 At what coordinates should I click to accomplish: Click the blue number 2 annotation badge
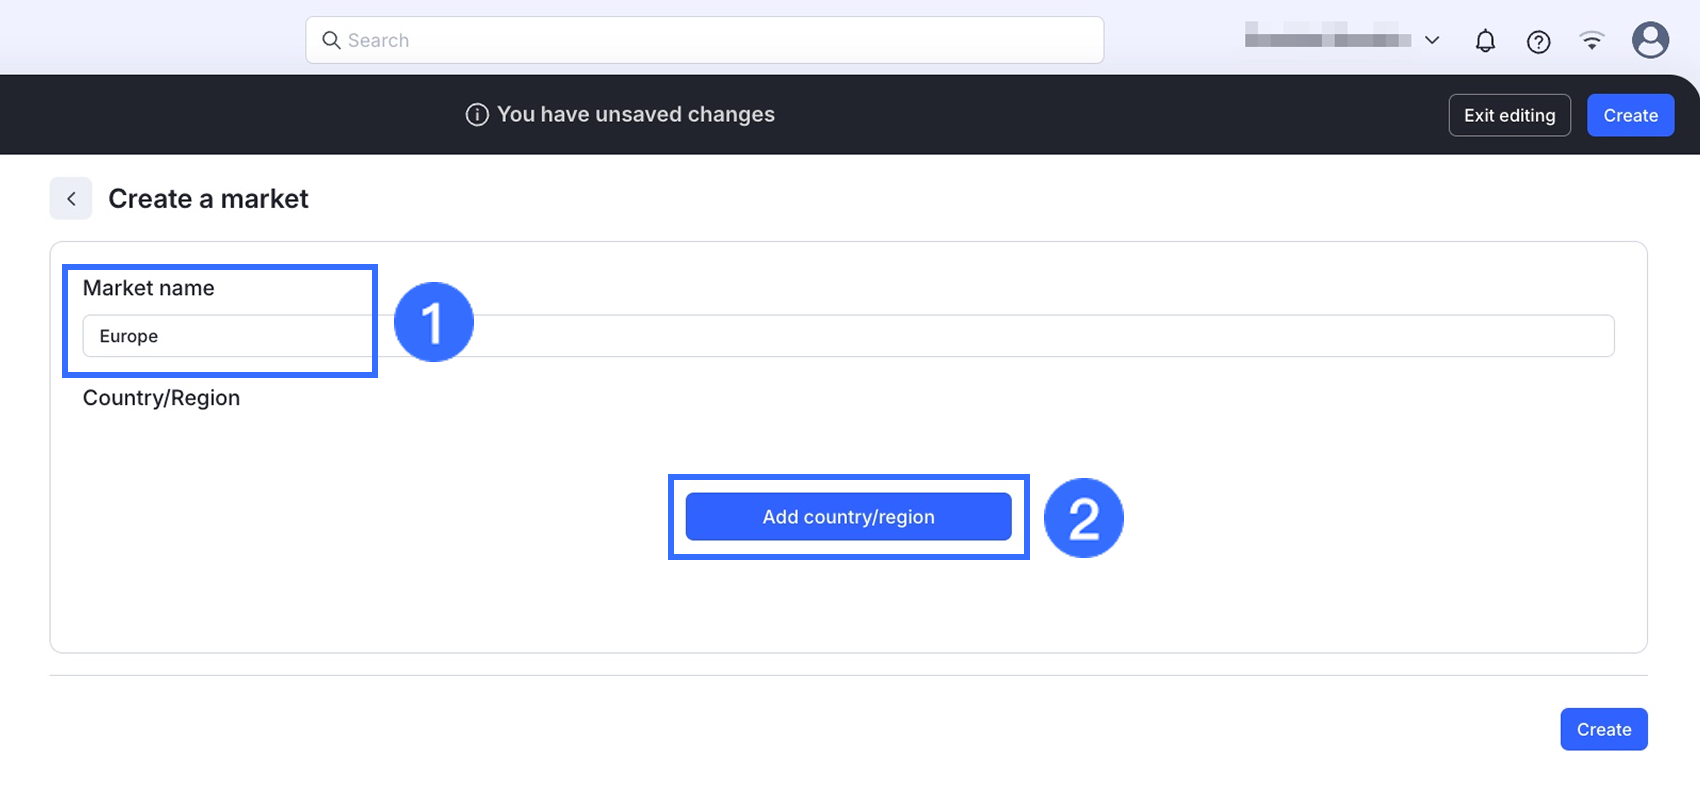tap(1083, 518)
